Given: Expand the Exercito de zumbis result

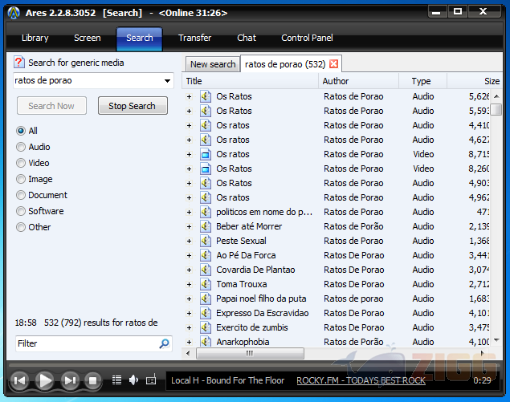Looking at the screenshot, I should tap(189, 328).
